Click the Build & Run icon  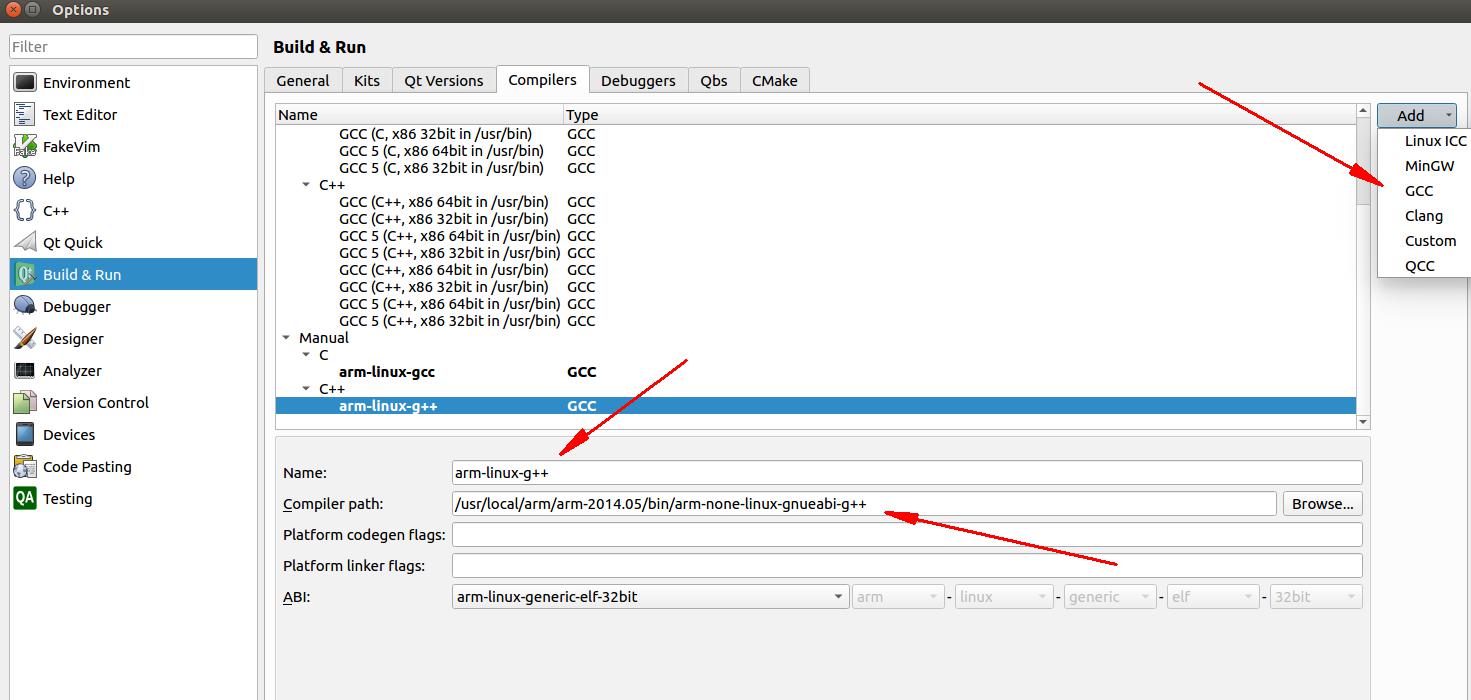coord(25,275)
